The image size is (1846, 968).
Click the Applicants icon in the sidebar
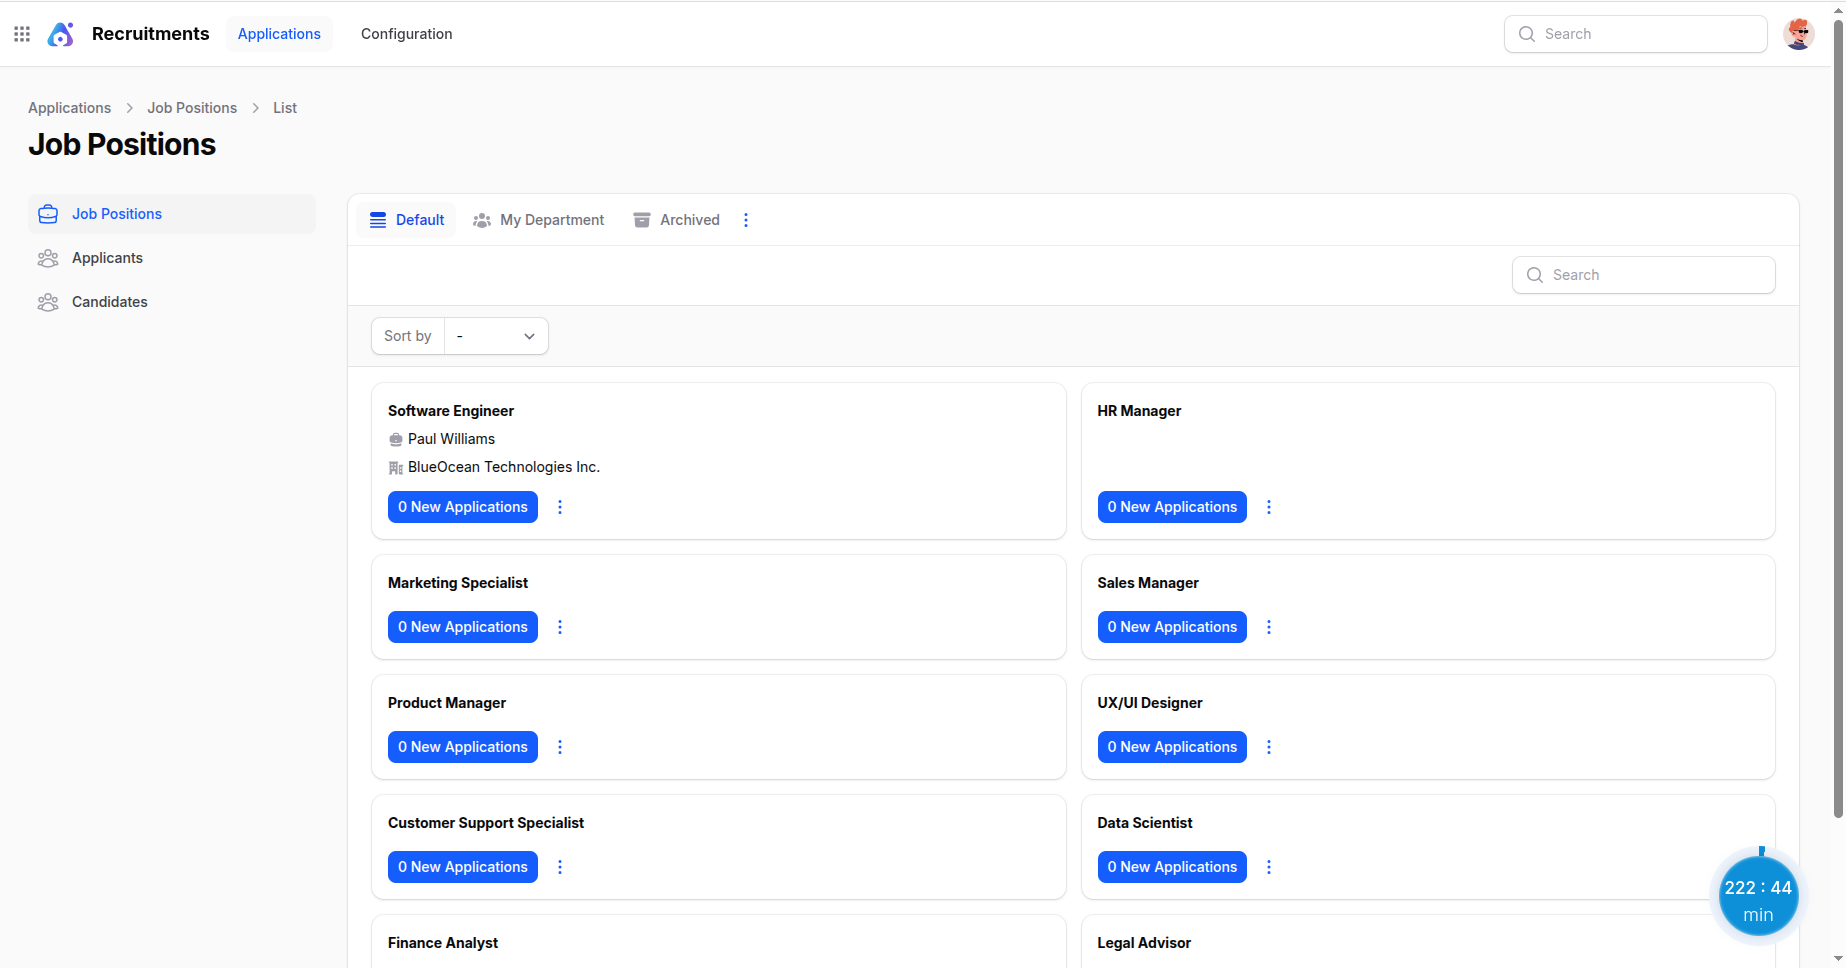pos(48,257)
